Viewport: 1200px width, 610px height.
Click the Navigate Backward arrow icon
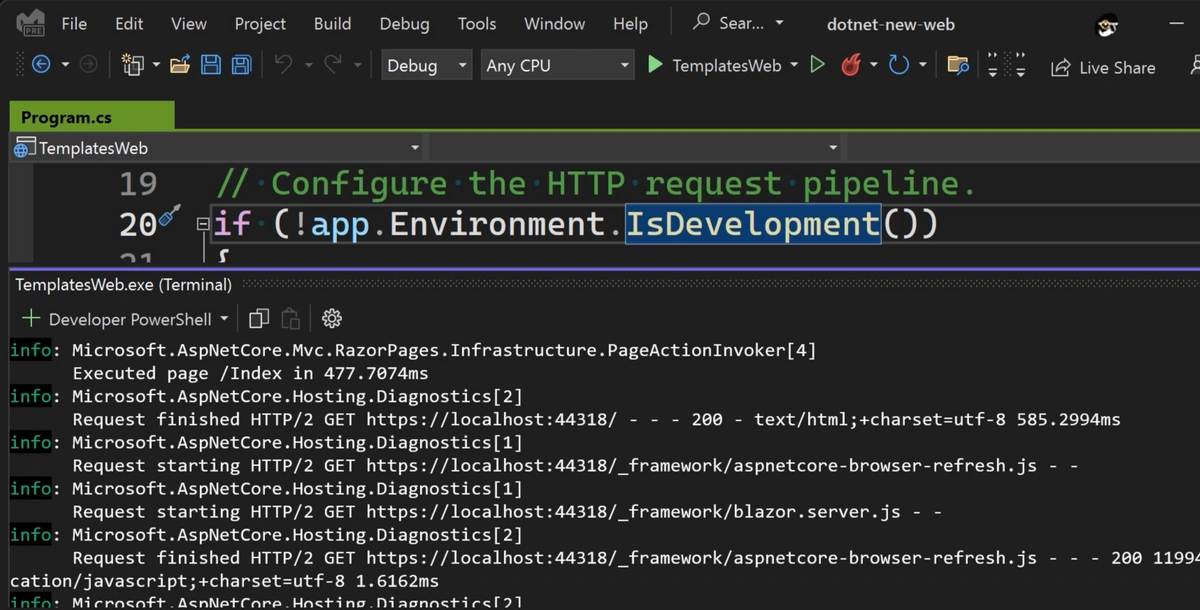coord(41,65)
